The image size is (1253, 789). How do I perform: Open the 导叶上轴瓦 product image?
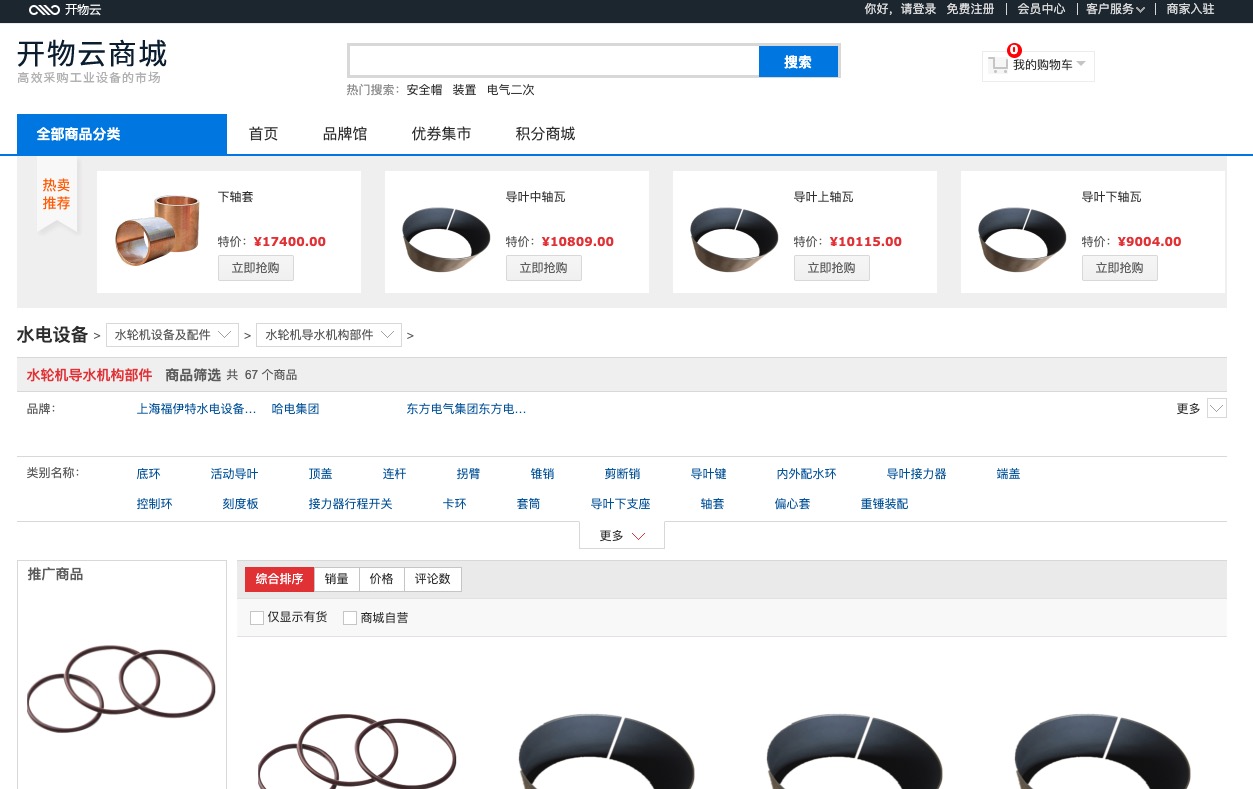[734, 238]
